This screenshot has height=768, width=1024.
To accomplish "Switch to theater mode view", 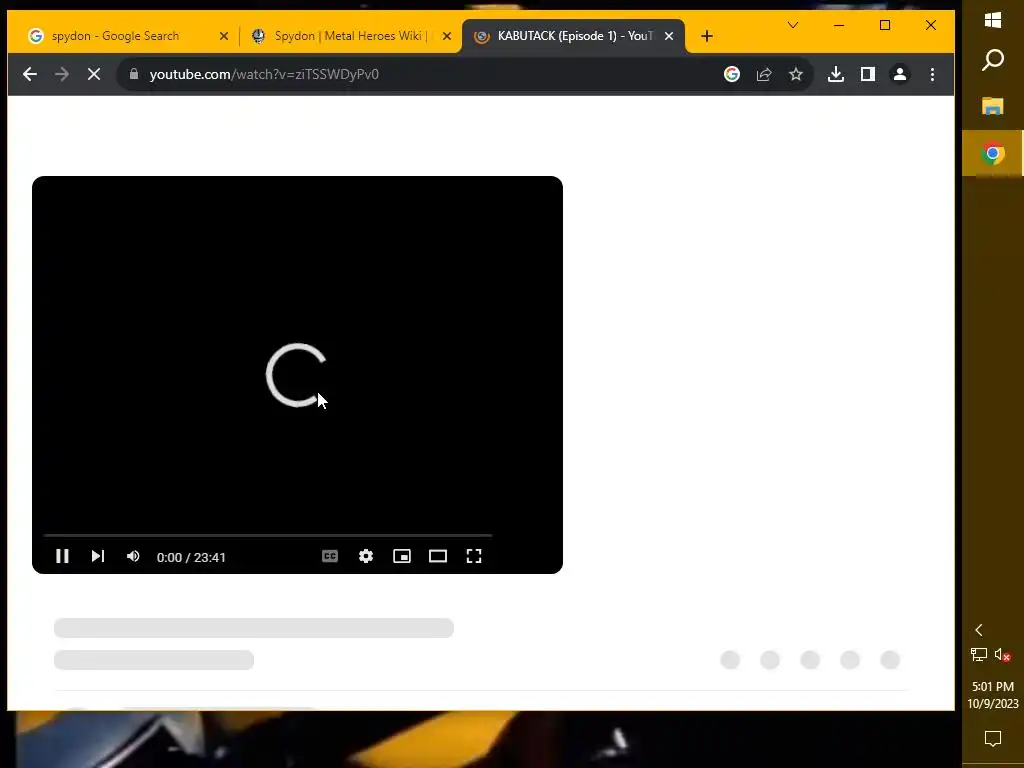I will click(438, 556).
